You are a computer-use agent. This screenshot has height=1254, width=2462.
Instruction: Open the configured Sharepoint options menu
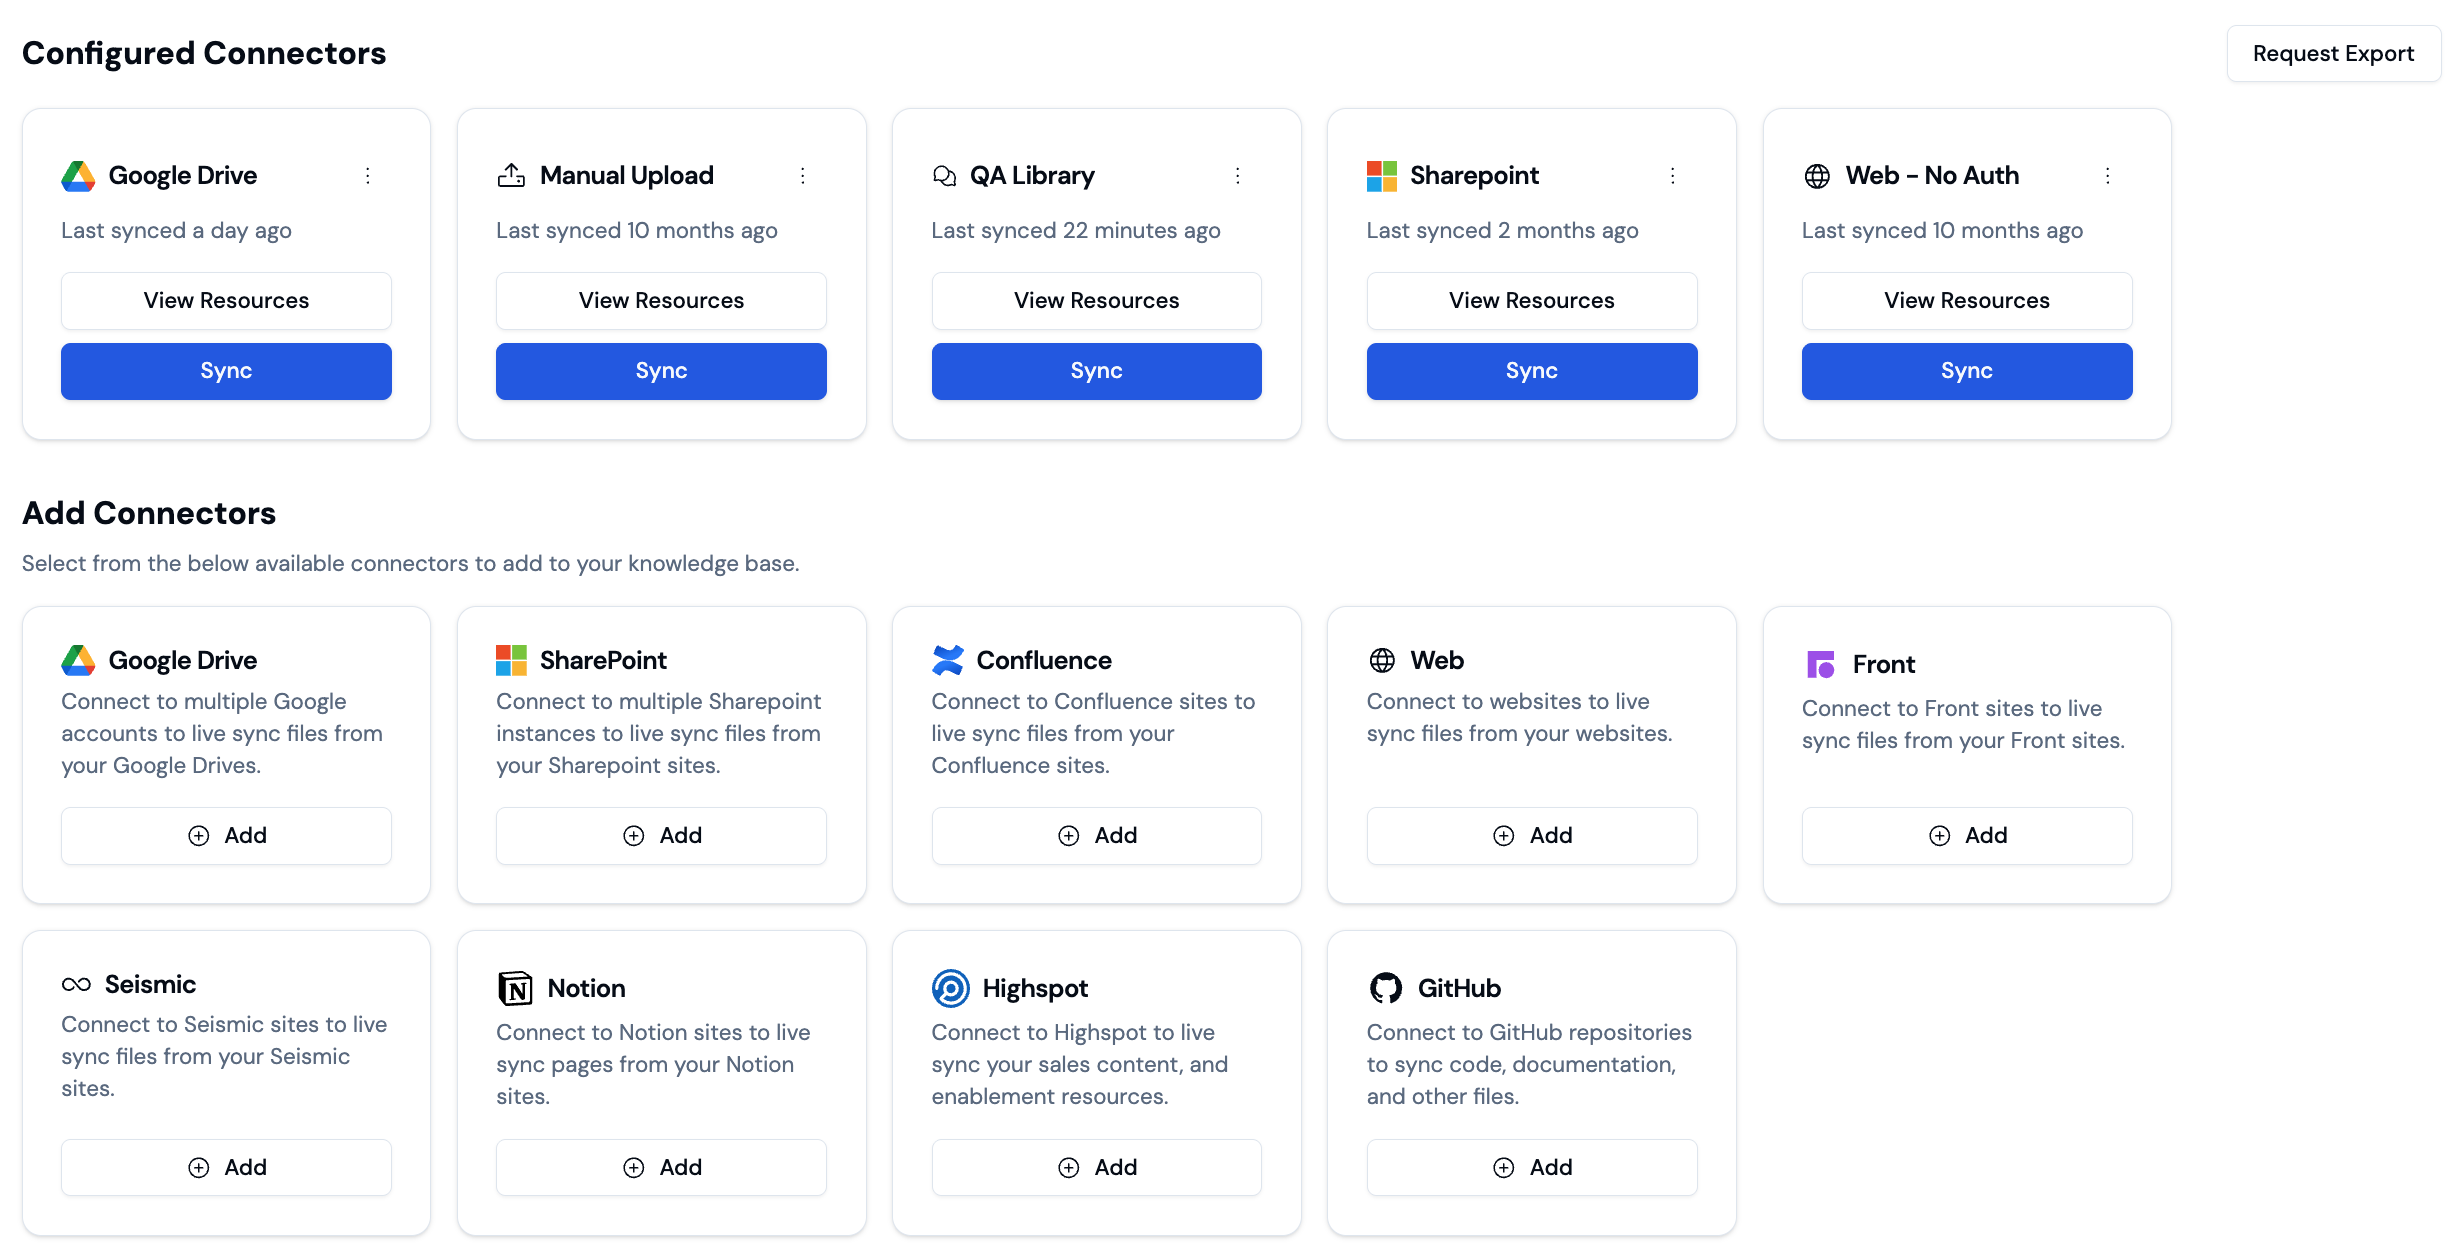(1673, 176)
